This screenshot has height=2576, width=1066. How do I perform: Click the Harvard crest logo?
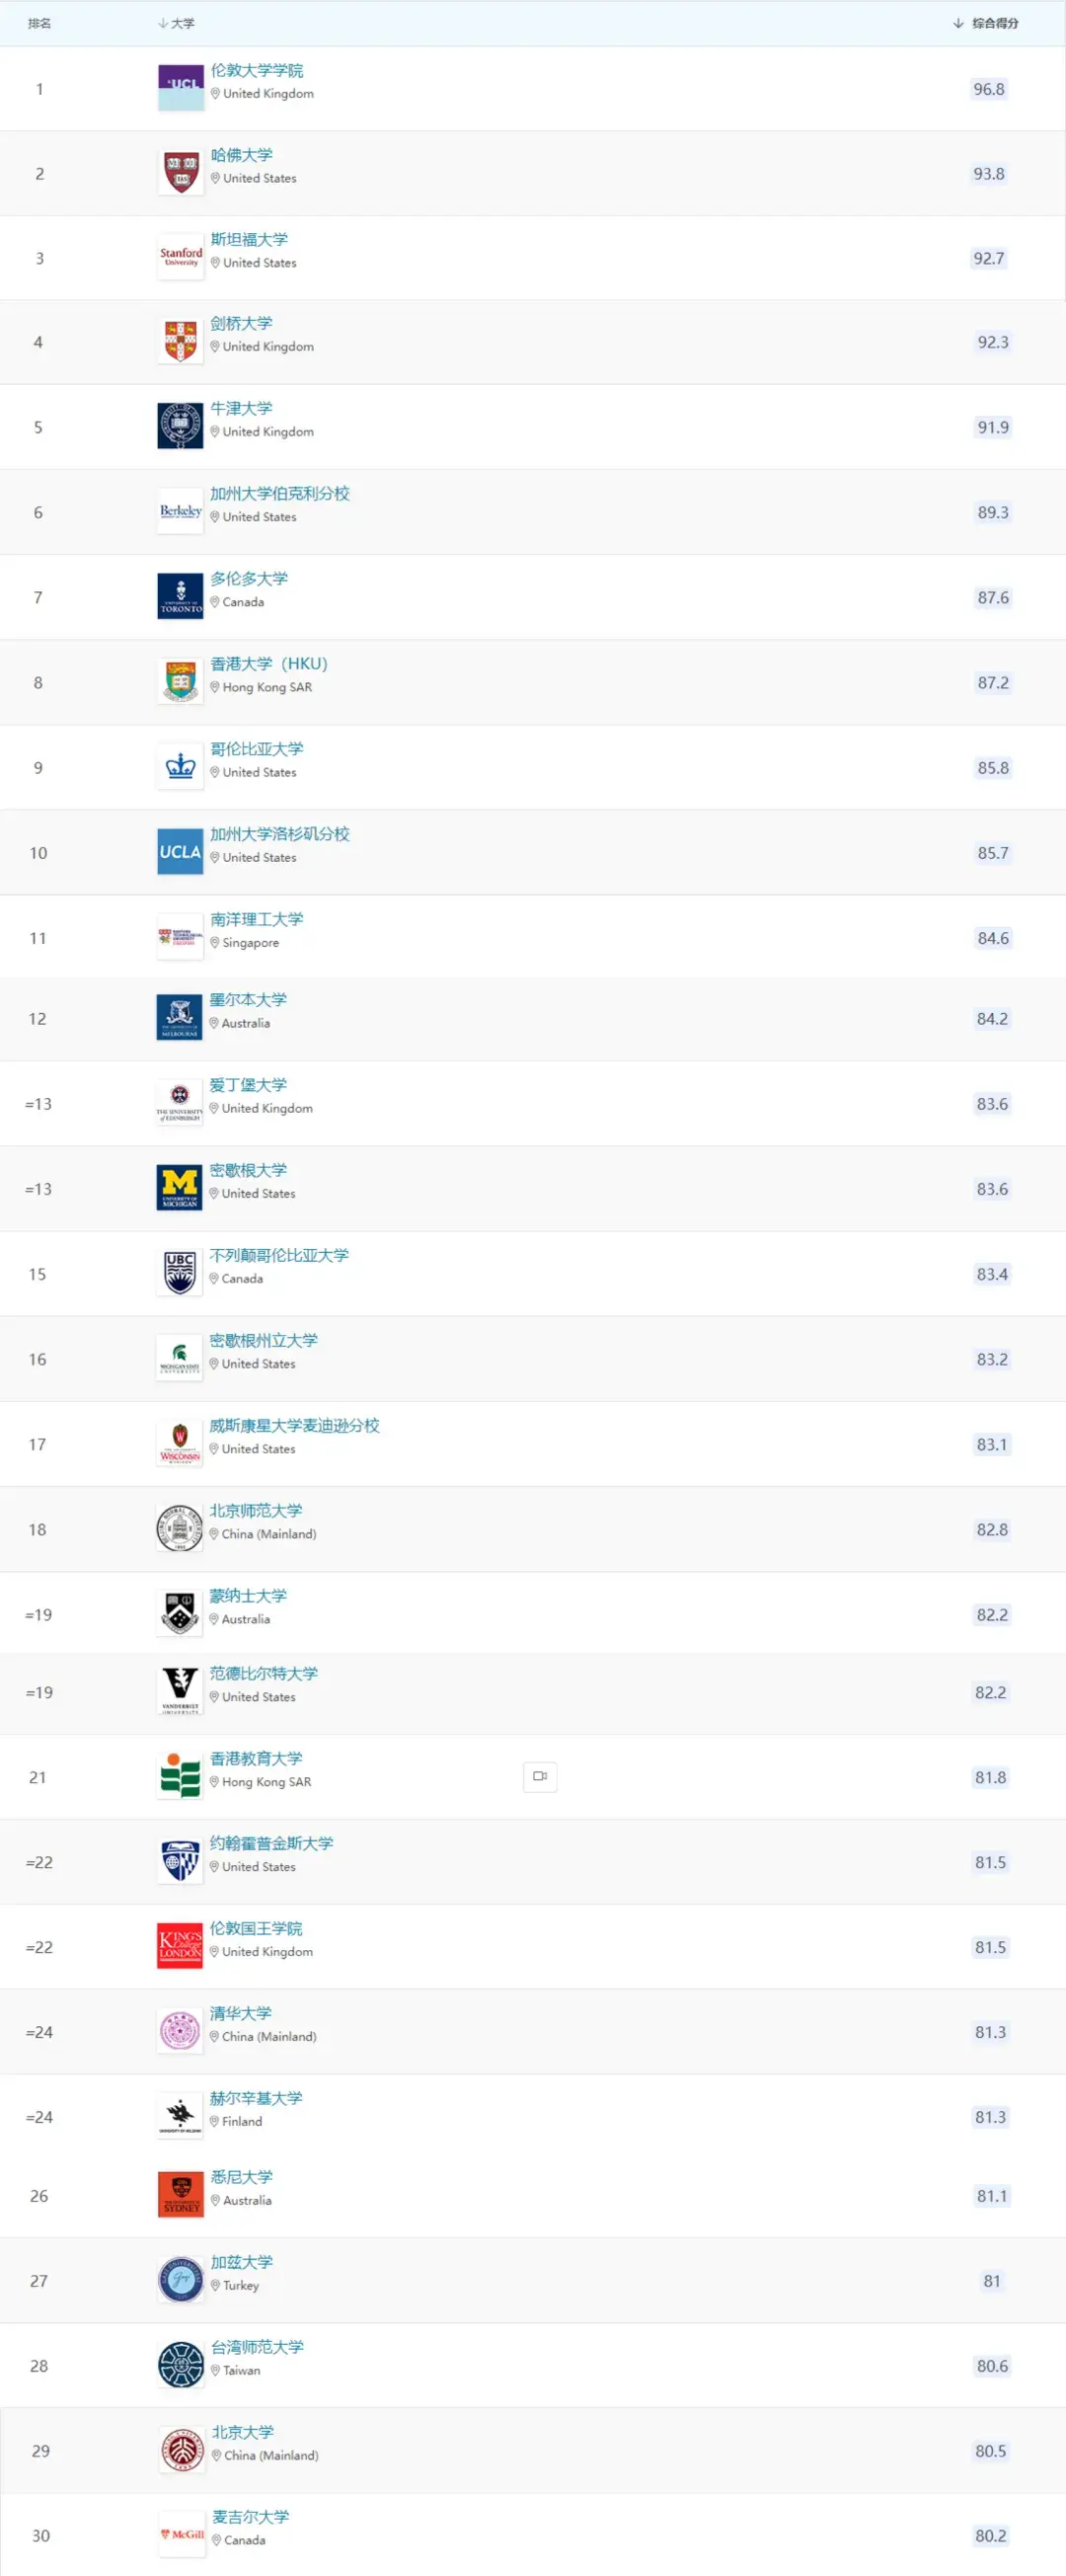point(181,173)
